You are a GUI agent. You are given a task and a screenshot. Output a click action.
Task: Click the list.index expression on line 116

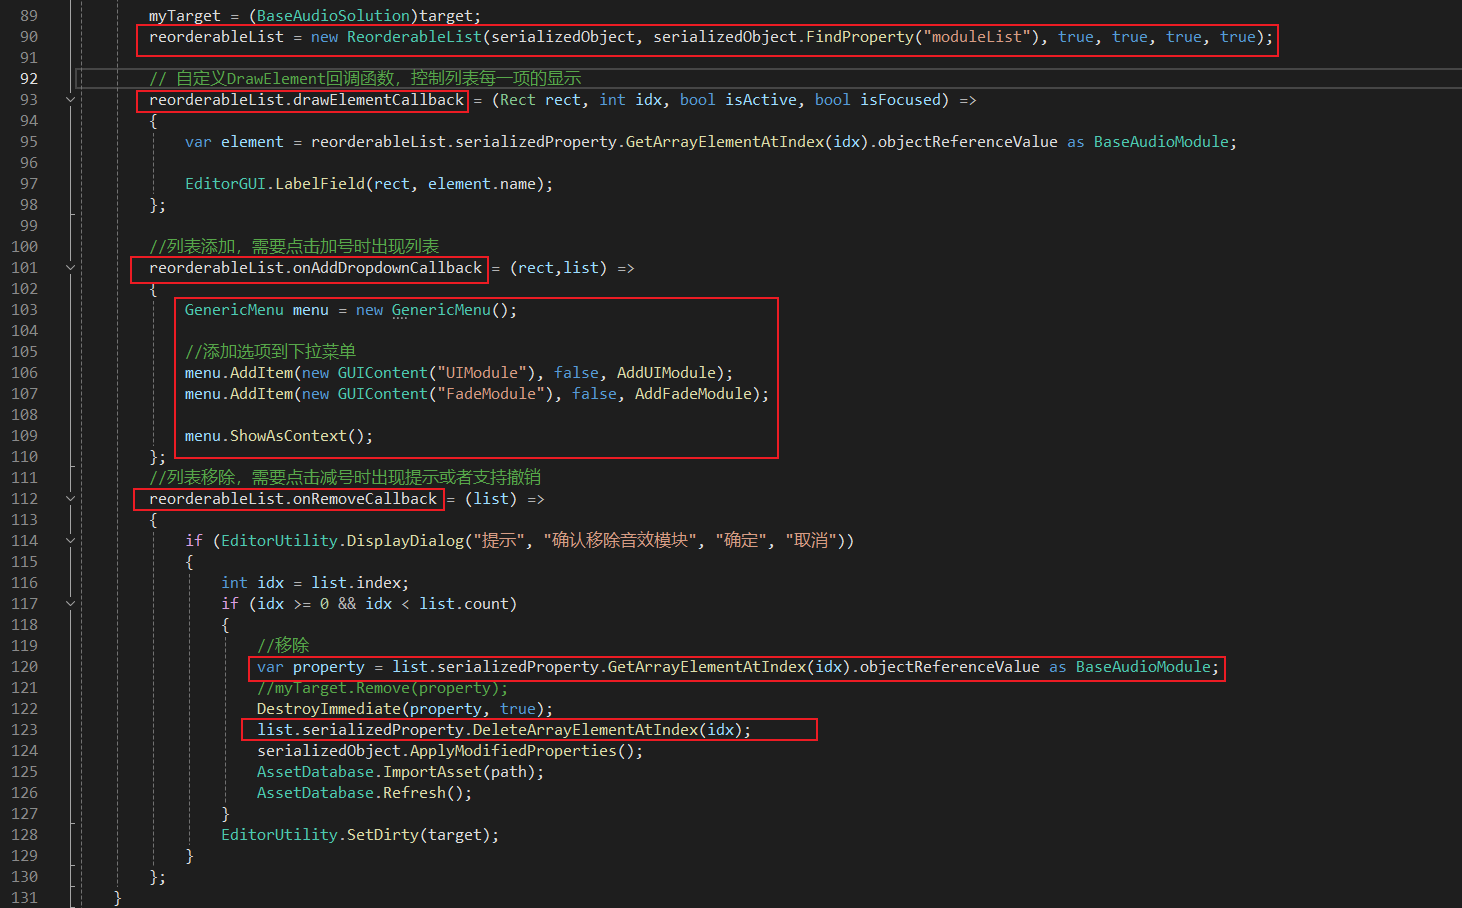(356, 583)
